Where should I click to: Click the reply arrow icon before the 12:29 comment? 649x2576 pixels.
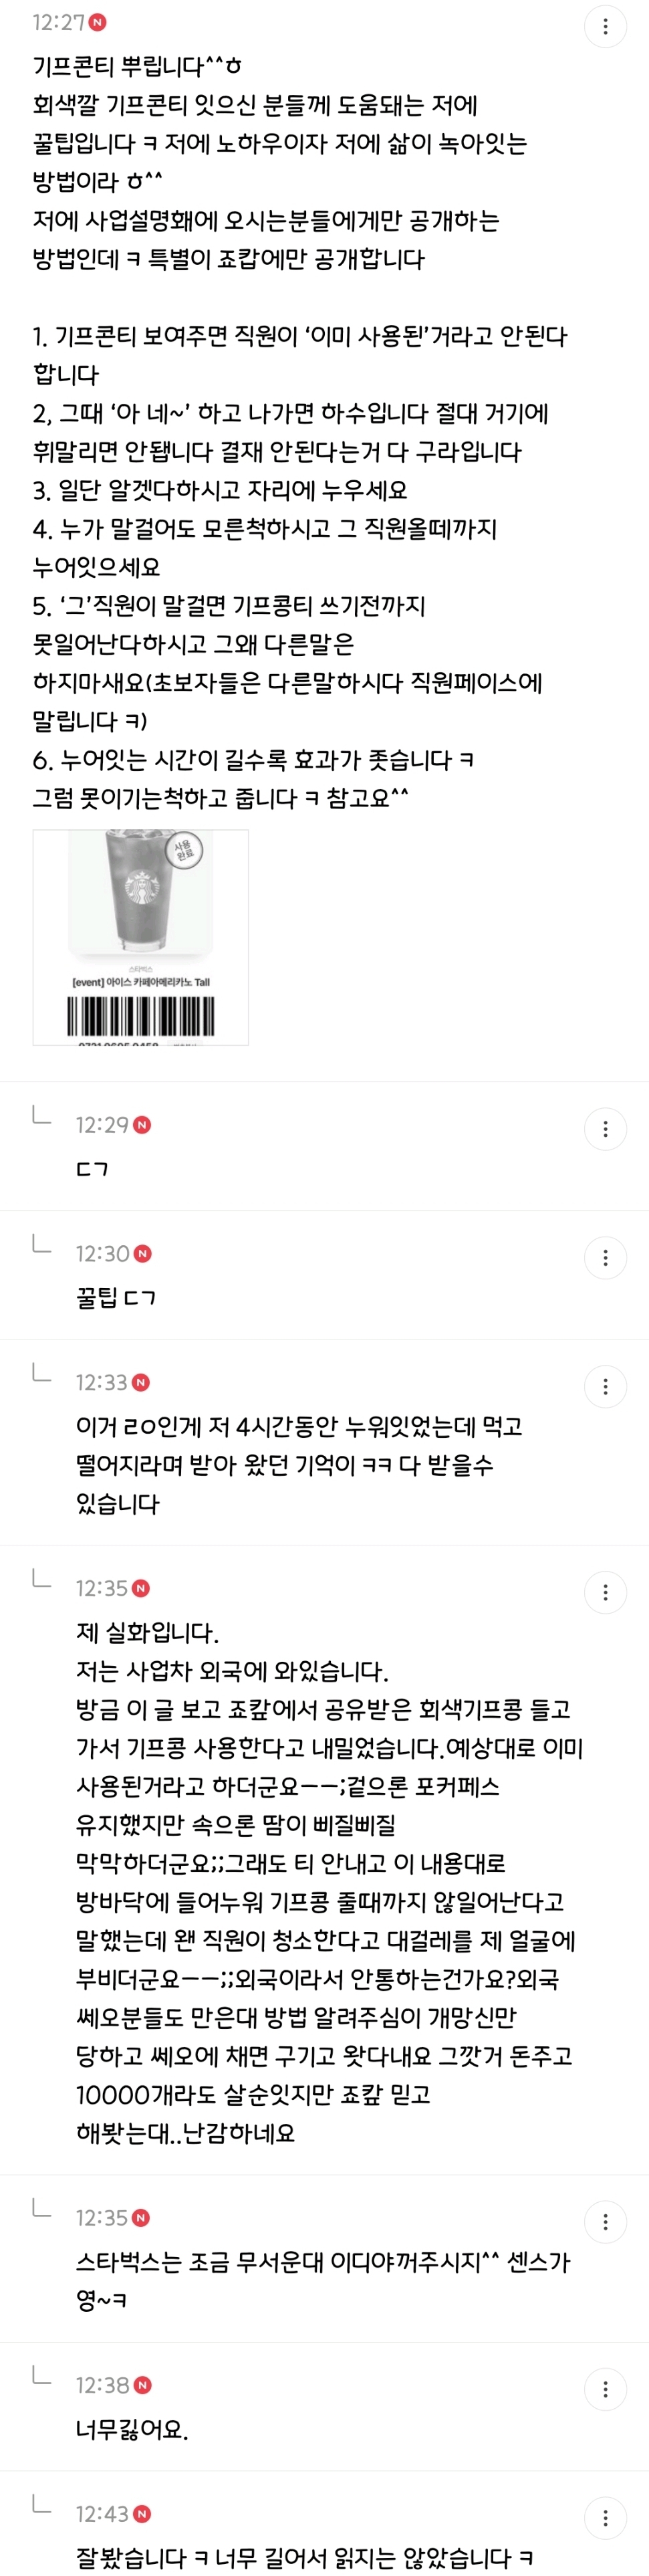pos(42,1116)
